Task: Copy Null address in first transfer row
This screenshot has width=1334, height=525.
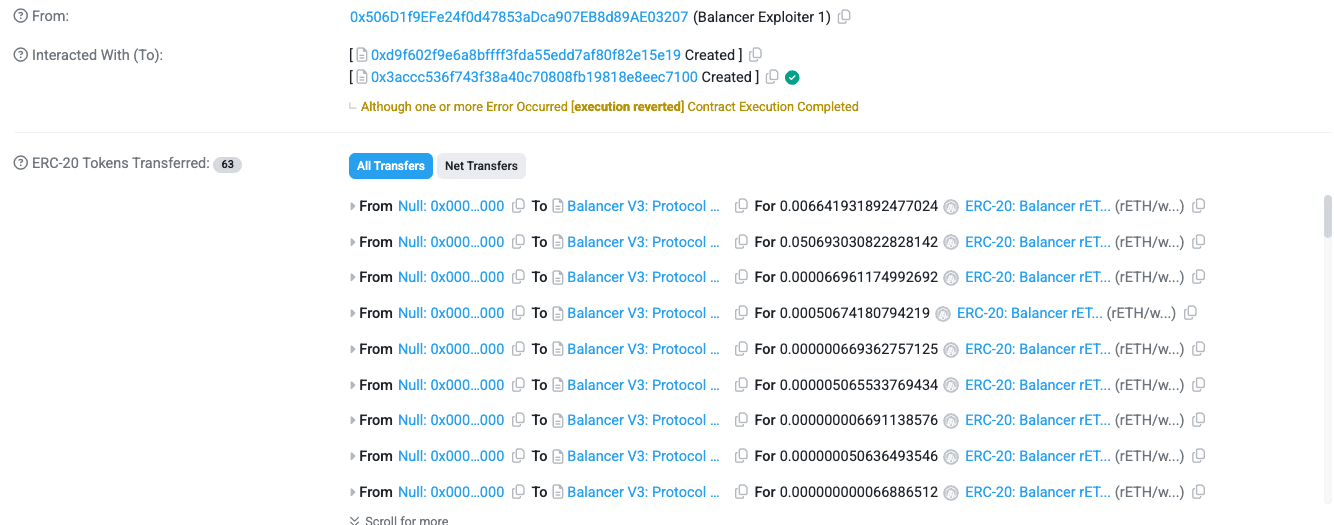Action: pos(518,206)
